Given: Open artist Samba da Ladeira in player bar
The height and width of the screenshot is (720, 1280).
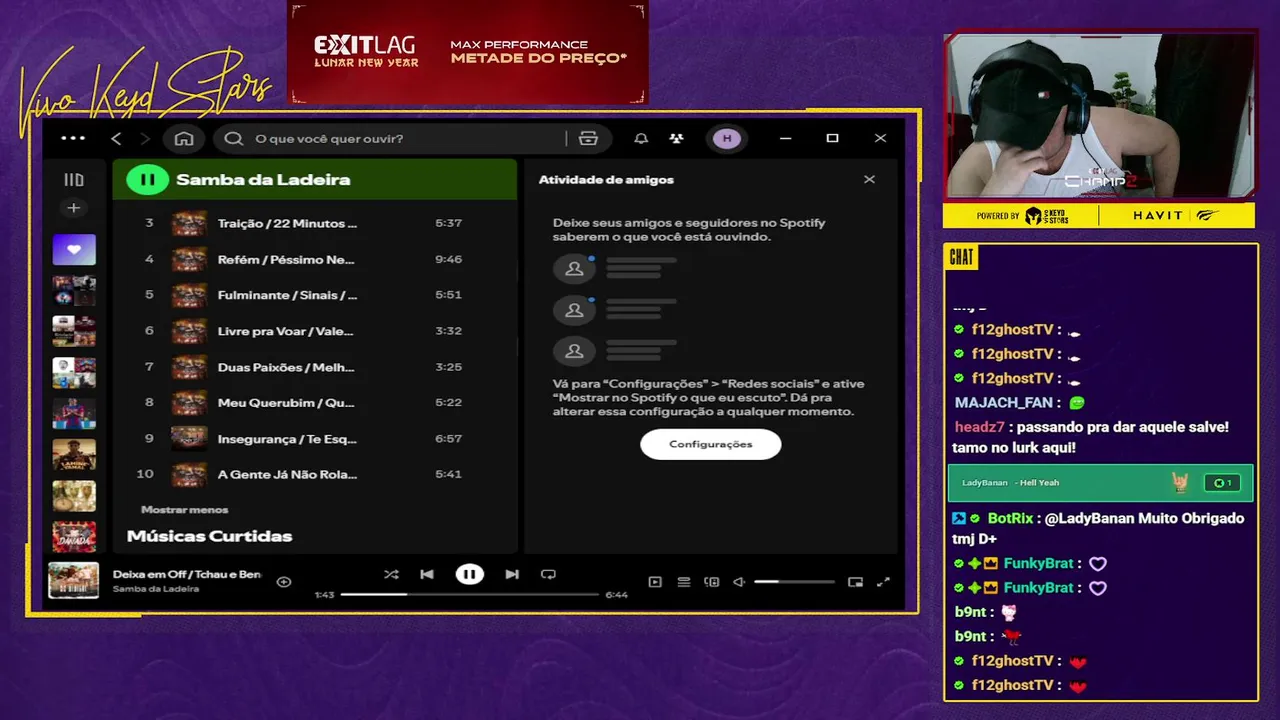Looking at the screenshot, I should pos(156,589).
